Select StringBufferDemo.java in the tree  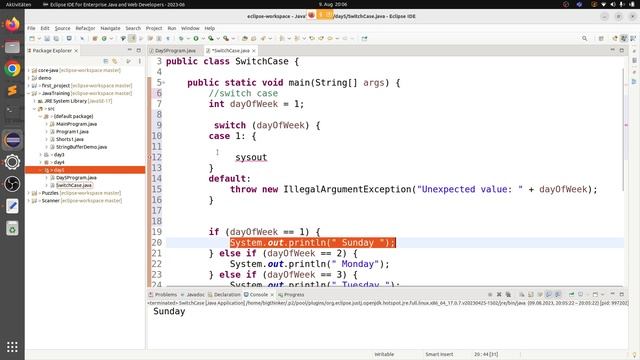pos(81,147)
